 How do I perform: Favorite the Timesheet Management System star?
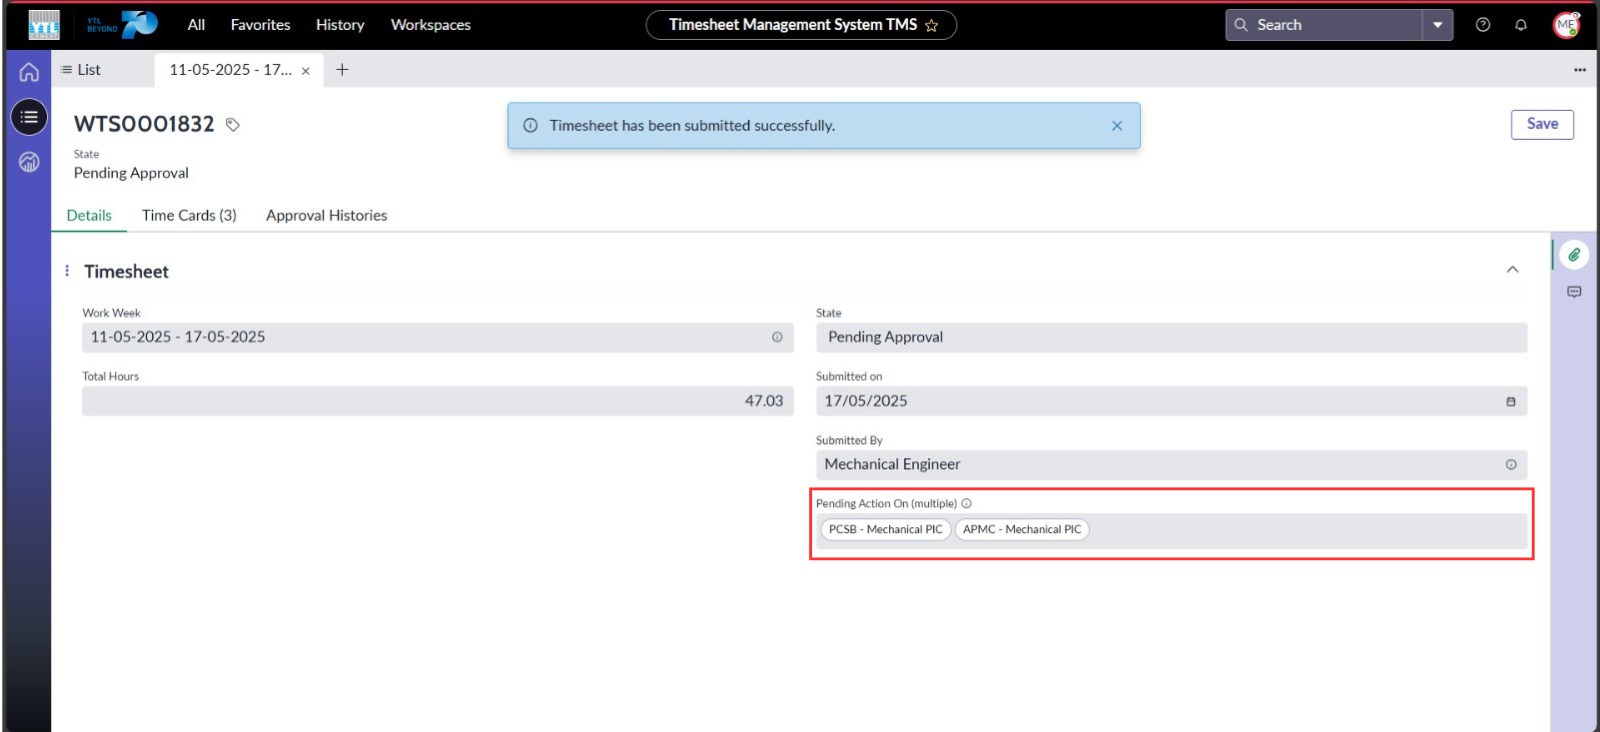point(932,26)
